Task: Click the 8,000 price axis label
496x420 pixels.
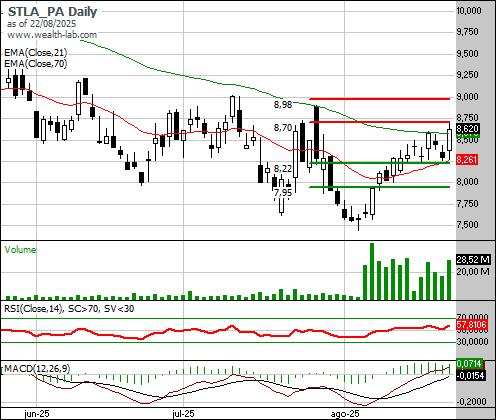Action: (468, 182)
